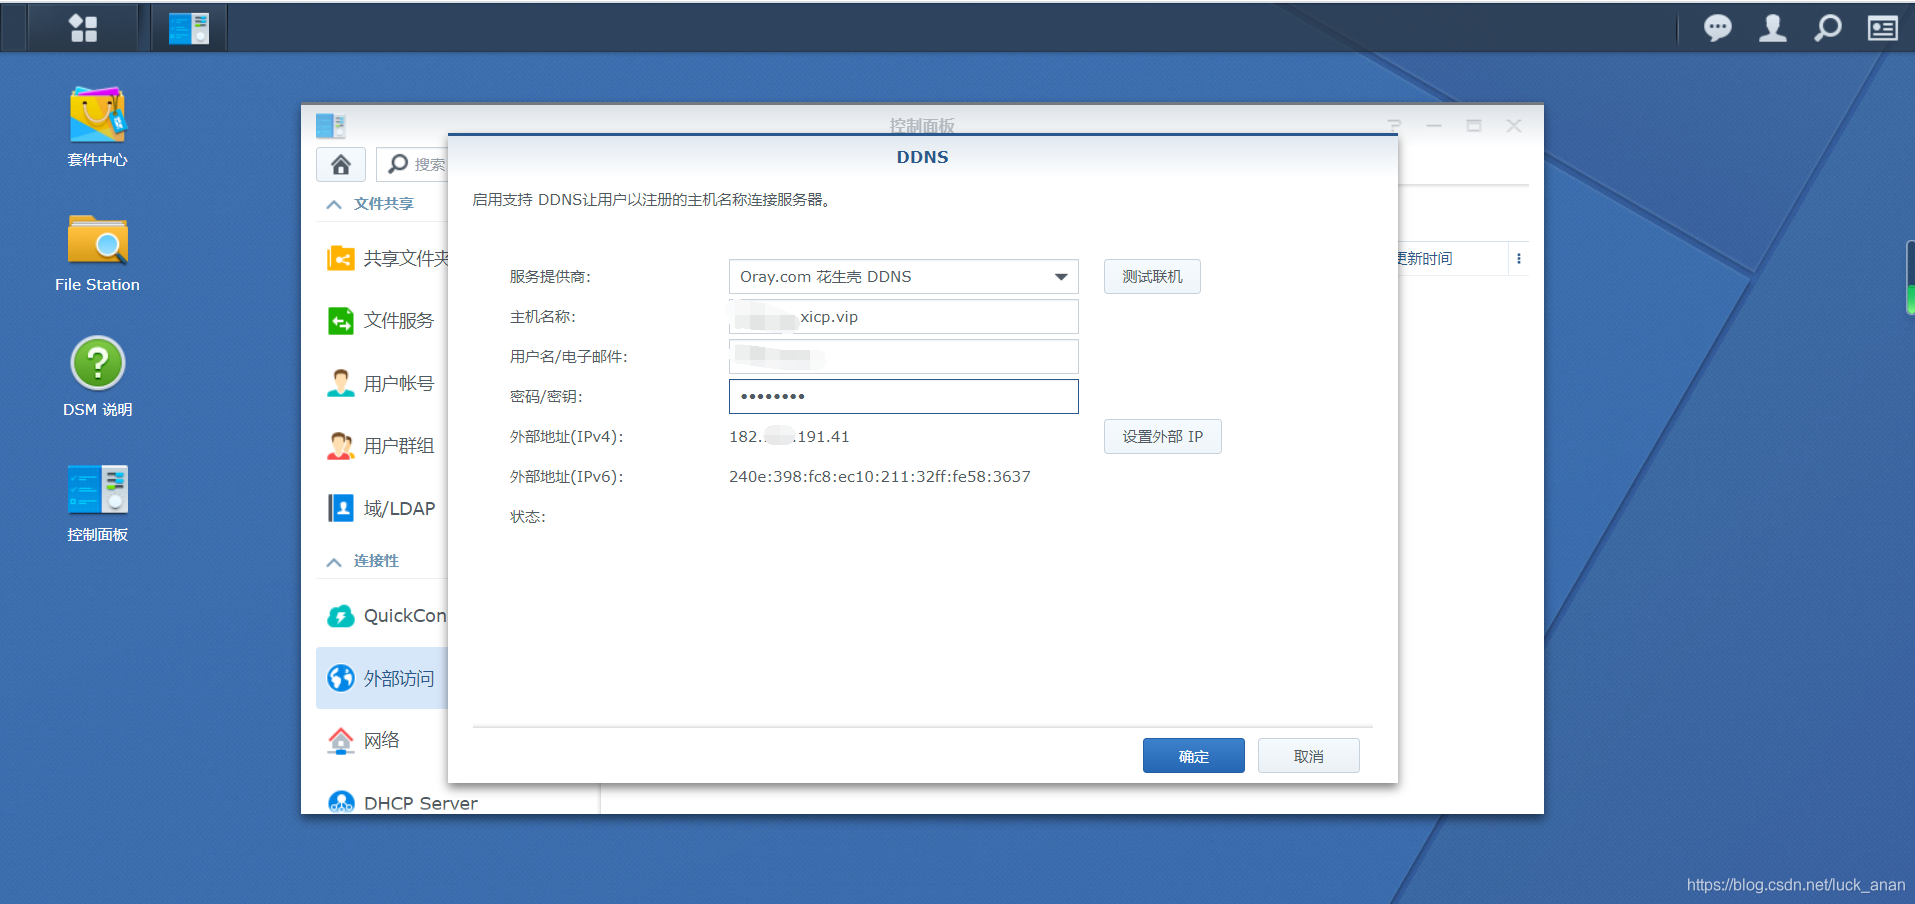Select 用户帐号 in the sidebar
The image size is (1915, 904).
pos(381,383)
